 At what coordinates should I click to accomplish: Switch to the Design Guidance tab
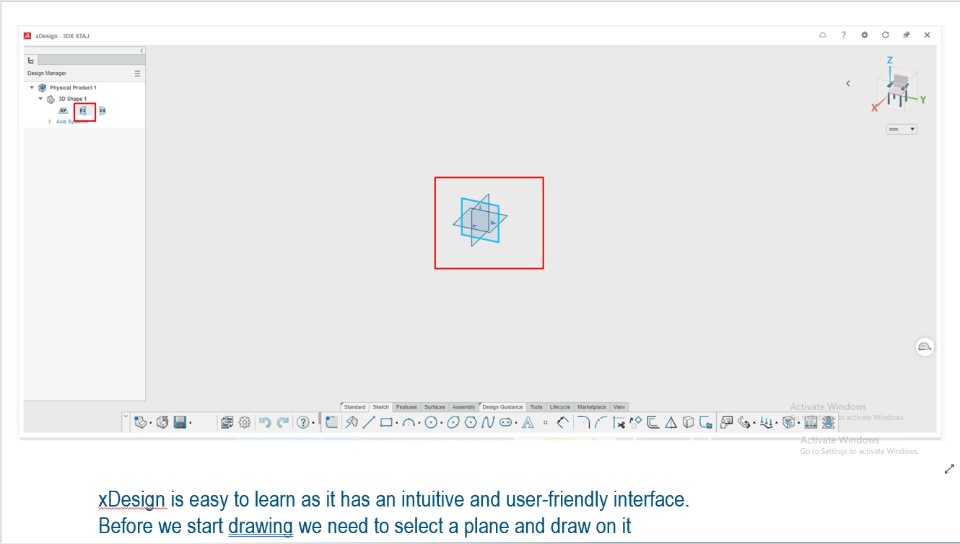coord(503,407)
